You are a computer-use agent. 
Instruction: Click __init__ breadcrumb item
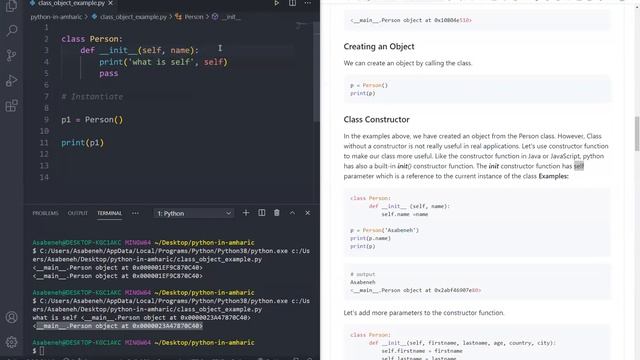pos(231,17)
